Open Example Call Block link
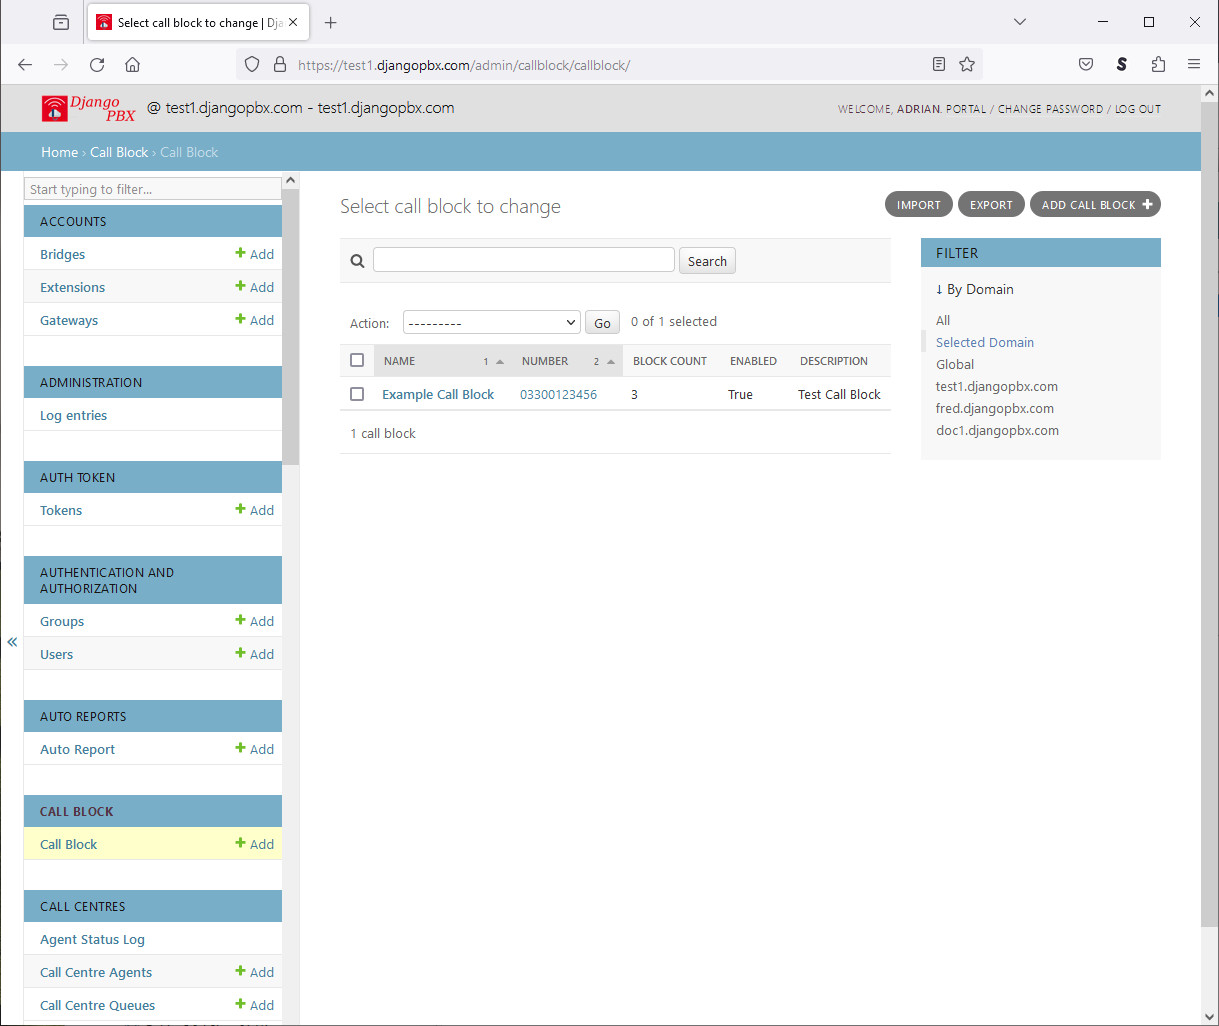The width and height of the screenshot is (1219, 1026). [438, 394]
